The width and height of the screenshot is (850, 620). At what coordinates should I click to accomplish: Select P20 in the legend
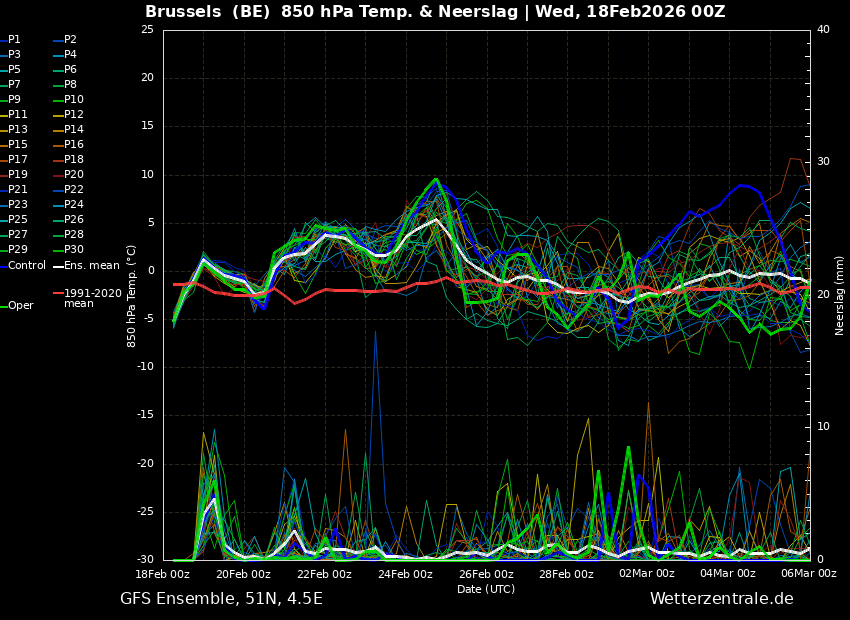click(x=74, y=175)
